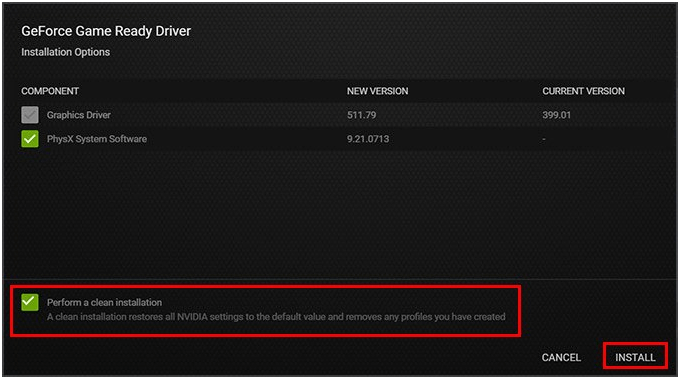Image resolution: width=680 pixels, height=379 pixels.
Task: Click the clean installation description text
Action: [276, 317]
